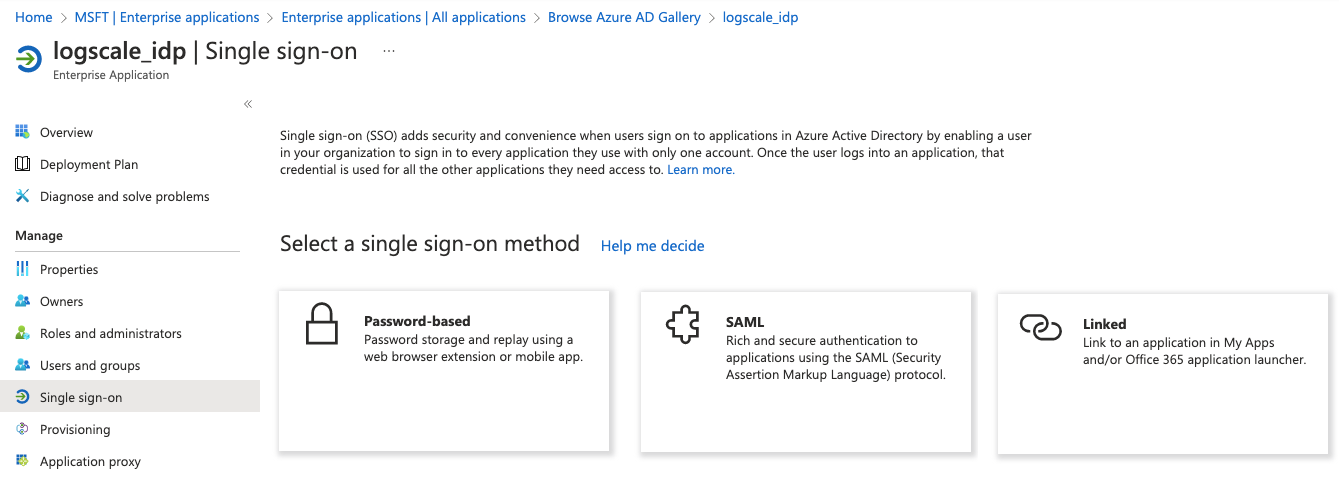Click the Overview grid icon in sidebar

22,132
